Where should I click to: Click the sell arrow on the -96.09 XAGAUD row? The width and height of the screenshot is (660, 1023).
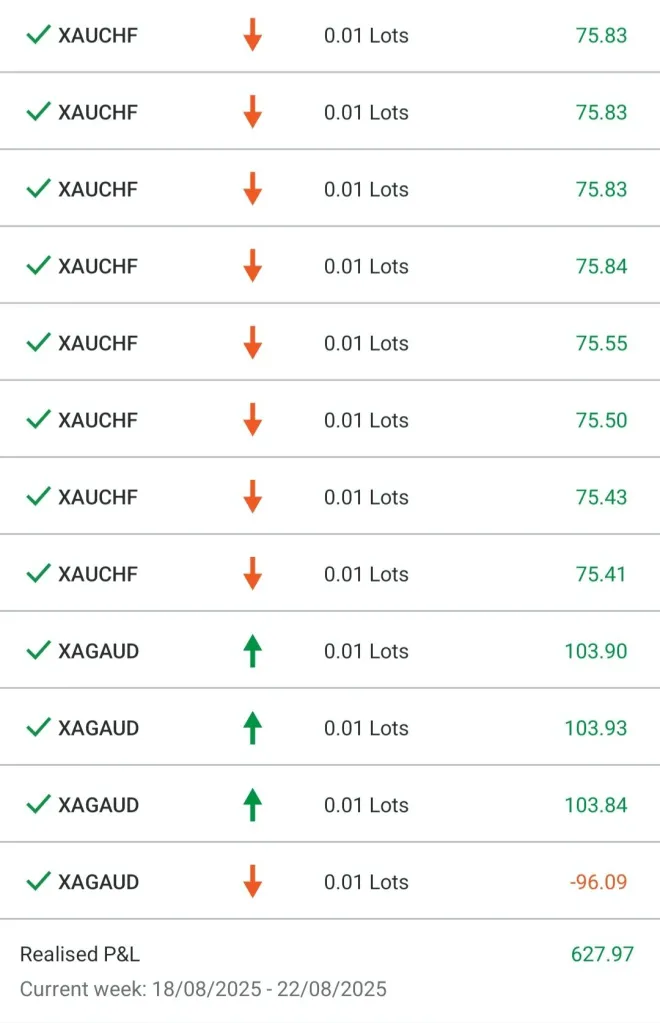click(252, 882)
